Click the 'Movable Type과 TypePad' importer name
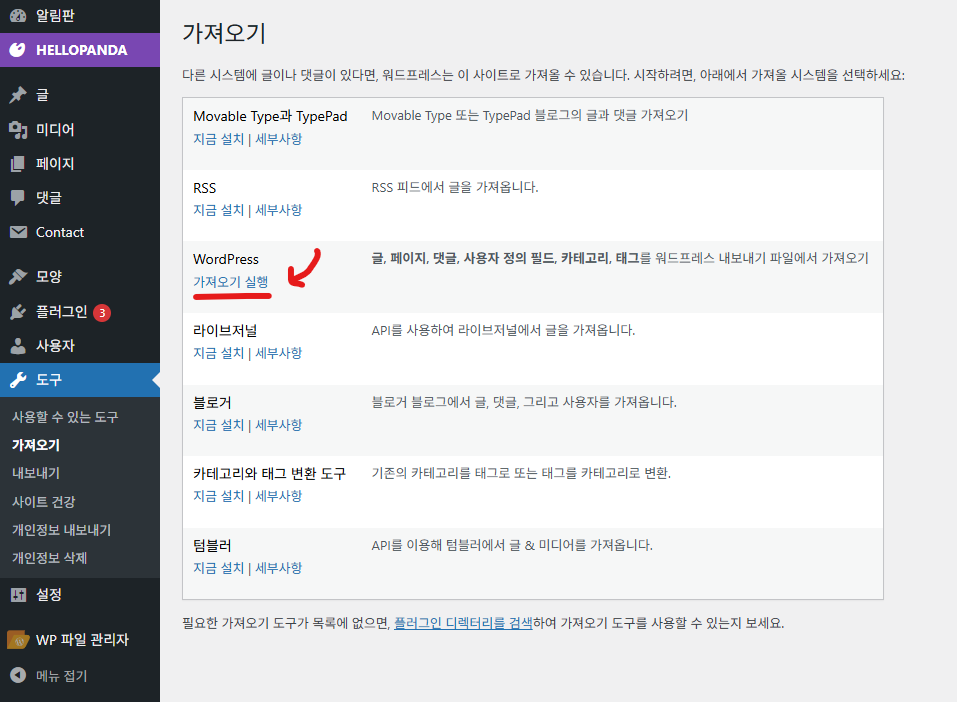The height and width of the screenshot is (702, 957). coord(270,116)
